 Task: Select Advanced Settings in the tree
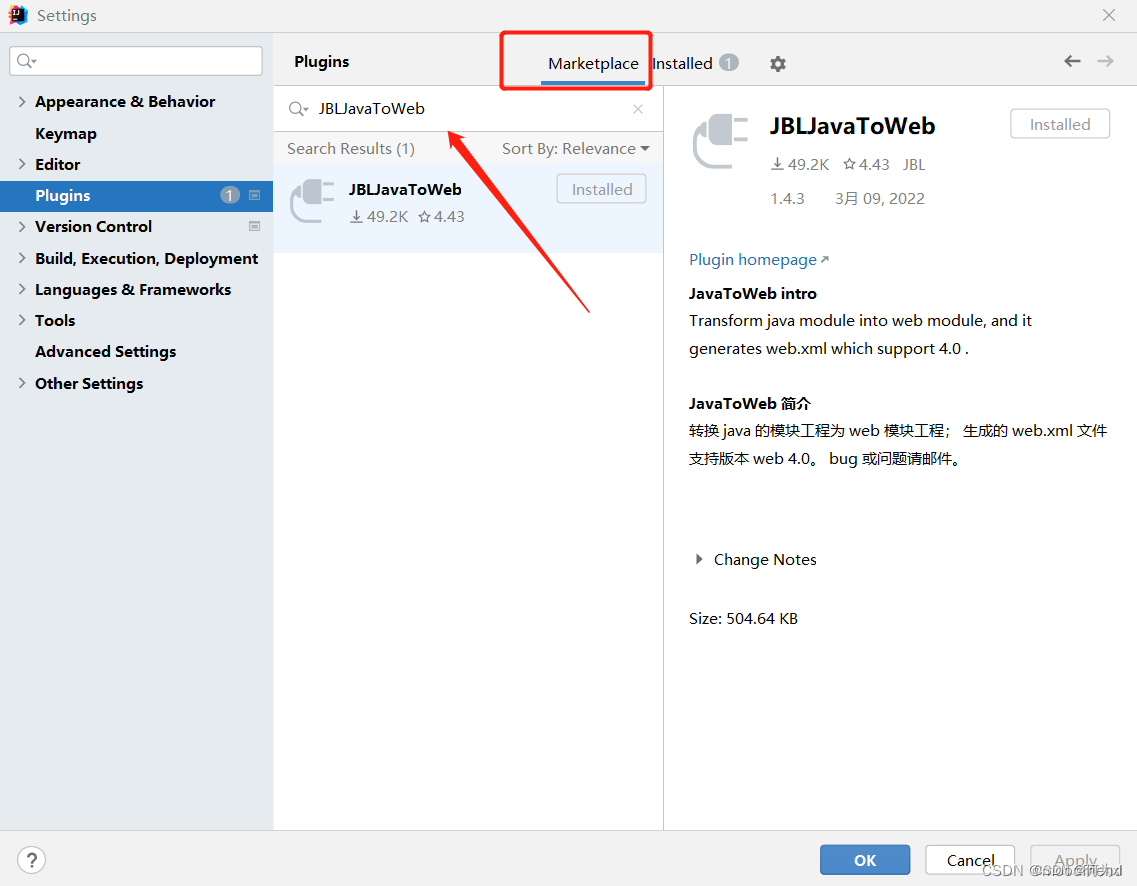[x=106, y=352]
